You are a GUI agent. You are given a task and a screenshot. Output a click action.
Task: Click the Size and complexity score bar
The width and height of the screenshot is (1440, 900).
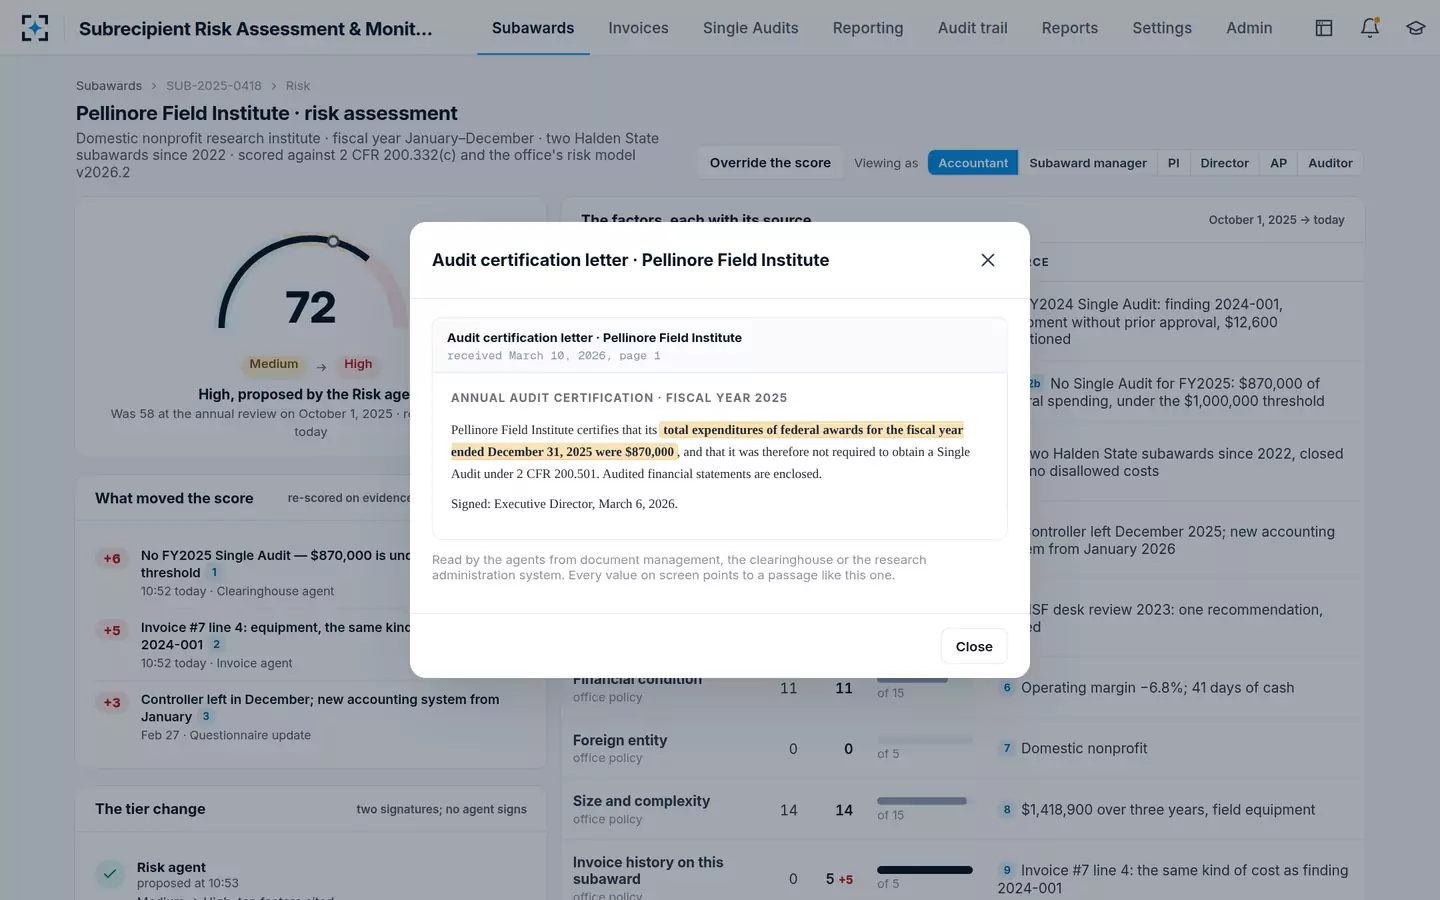pos(925,801)
